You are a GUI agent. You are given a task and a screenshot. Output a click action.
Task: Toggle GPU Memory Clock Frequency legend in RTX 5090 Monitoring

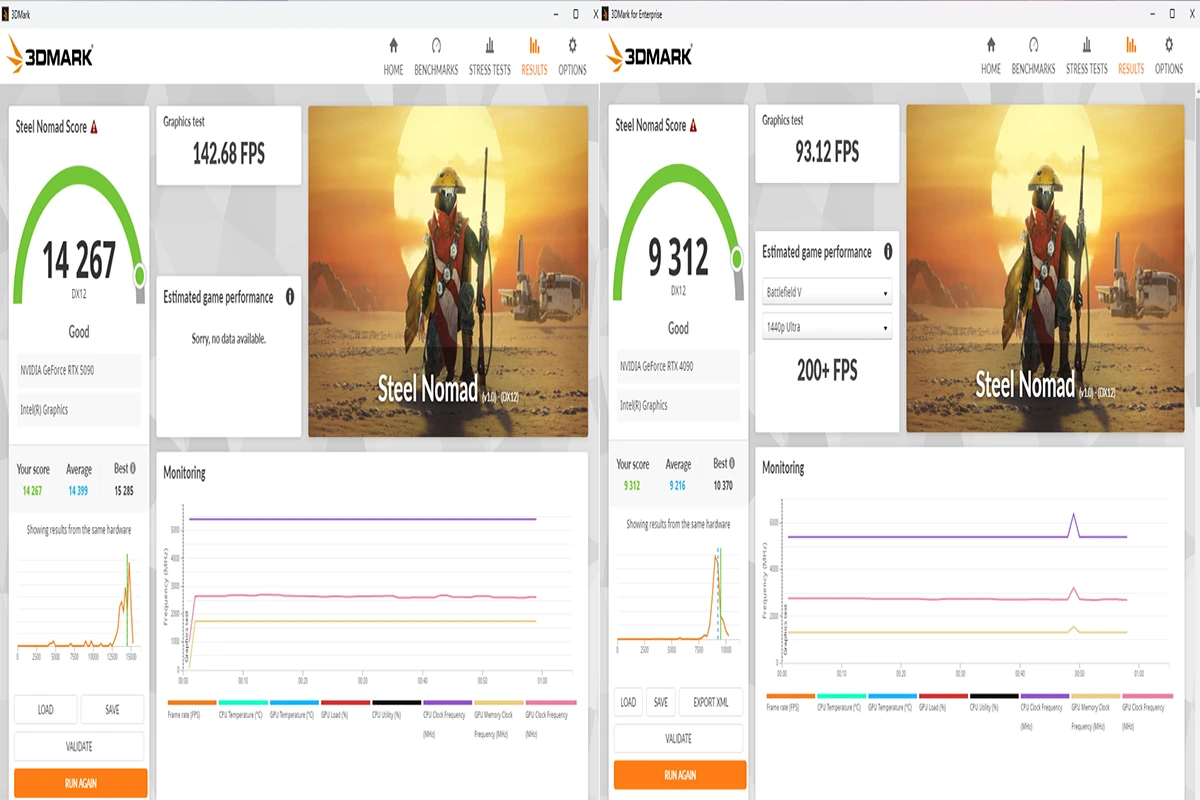pos(498,719)
